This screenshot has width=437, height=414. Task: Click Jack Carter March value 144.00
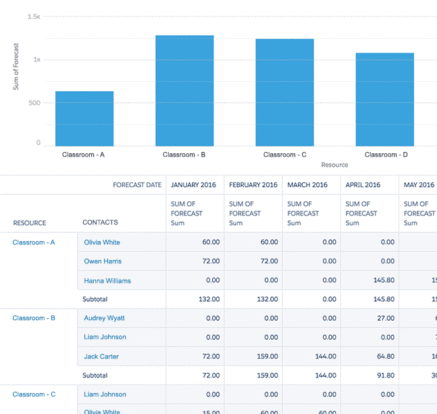click(x=326, y=356)
